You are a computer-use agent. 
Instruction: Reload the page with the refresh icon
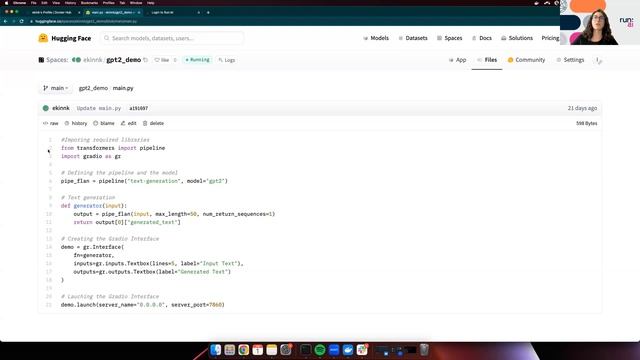(22, 21)
